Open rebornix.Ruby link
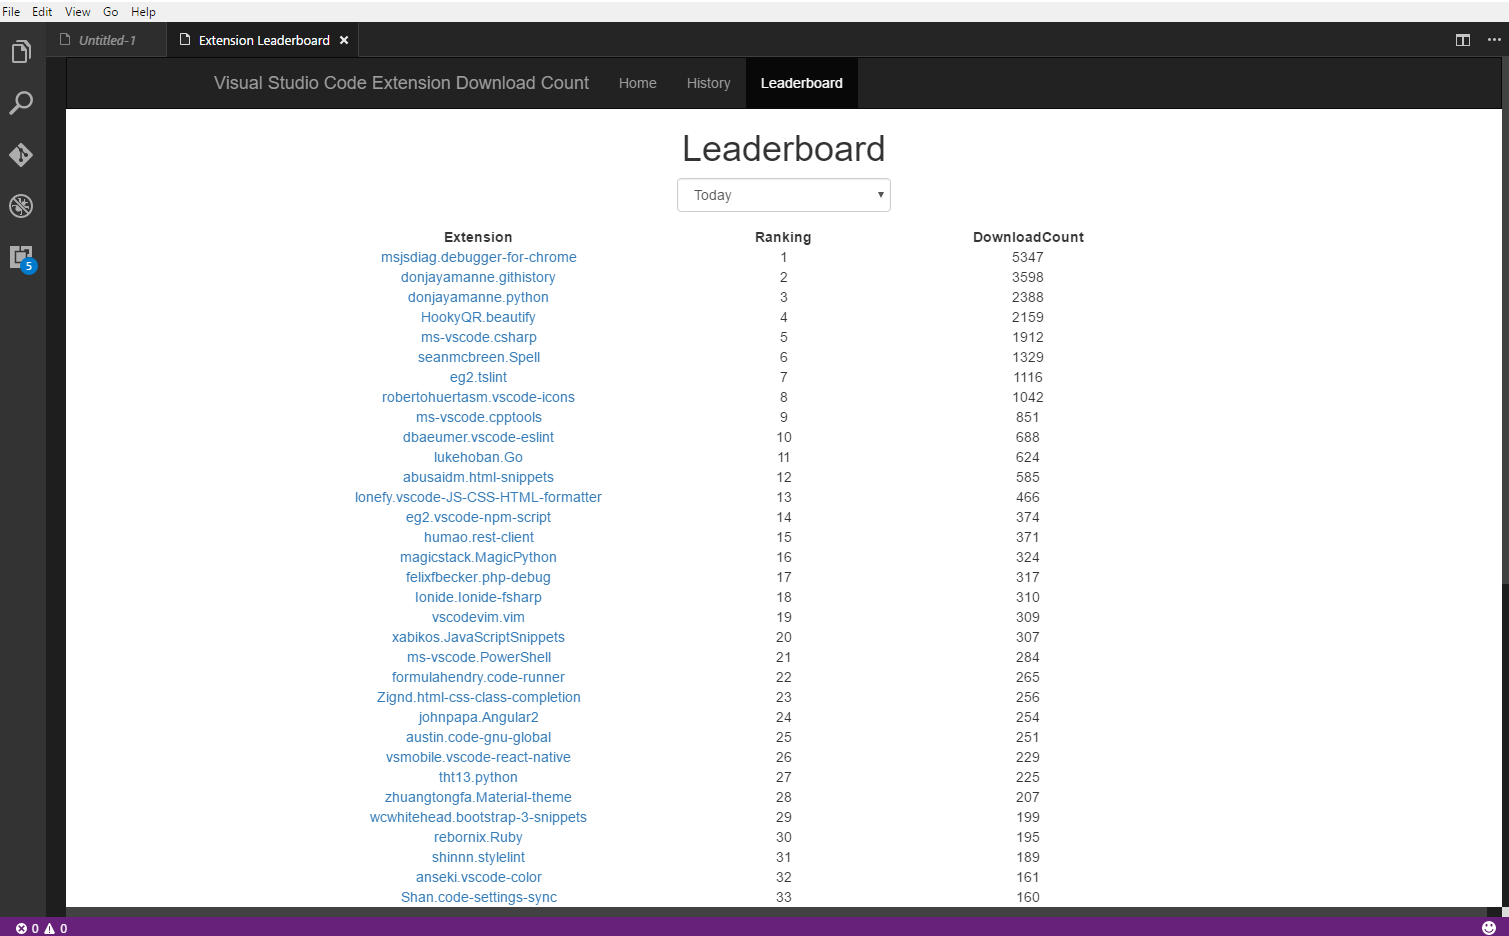Viewport: 1509px width, 936px height. point(478,837)
